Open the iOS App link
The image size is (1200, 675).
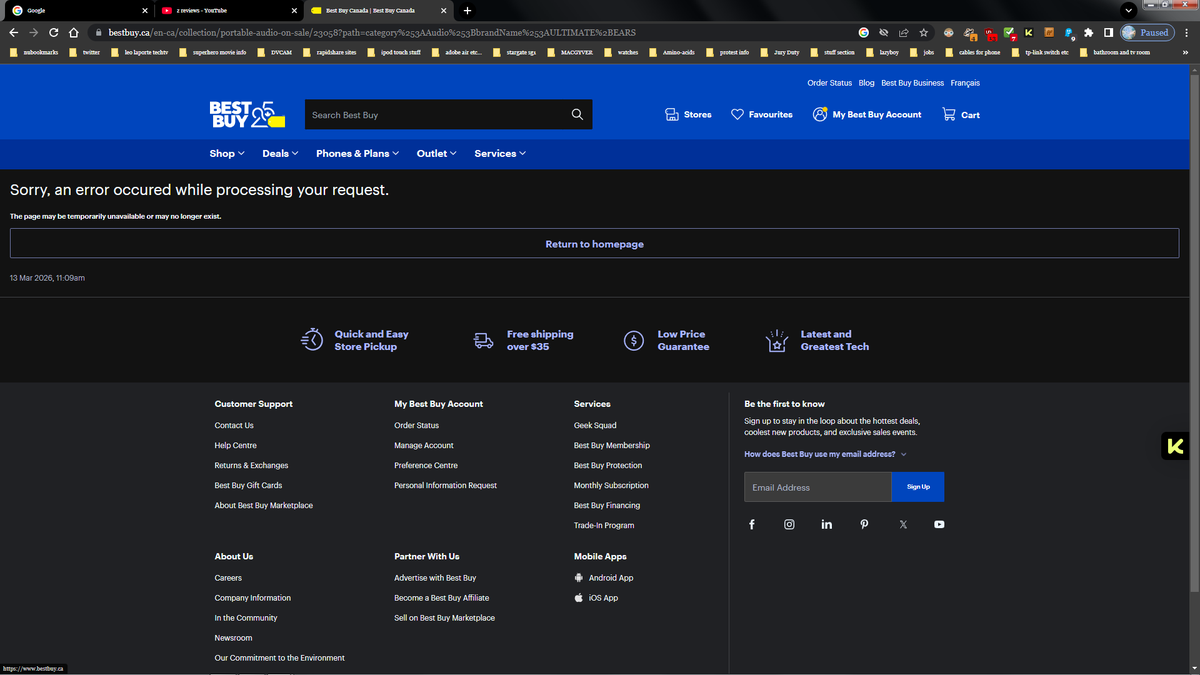(596, 597)
